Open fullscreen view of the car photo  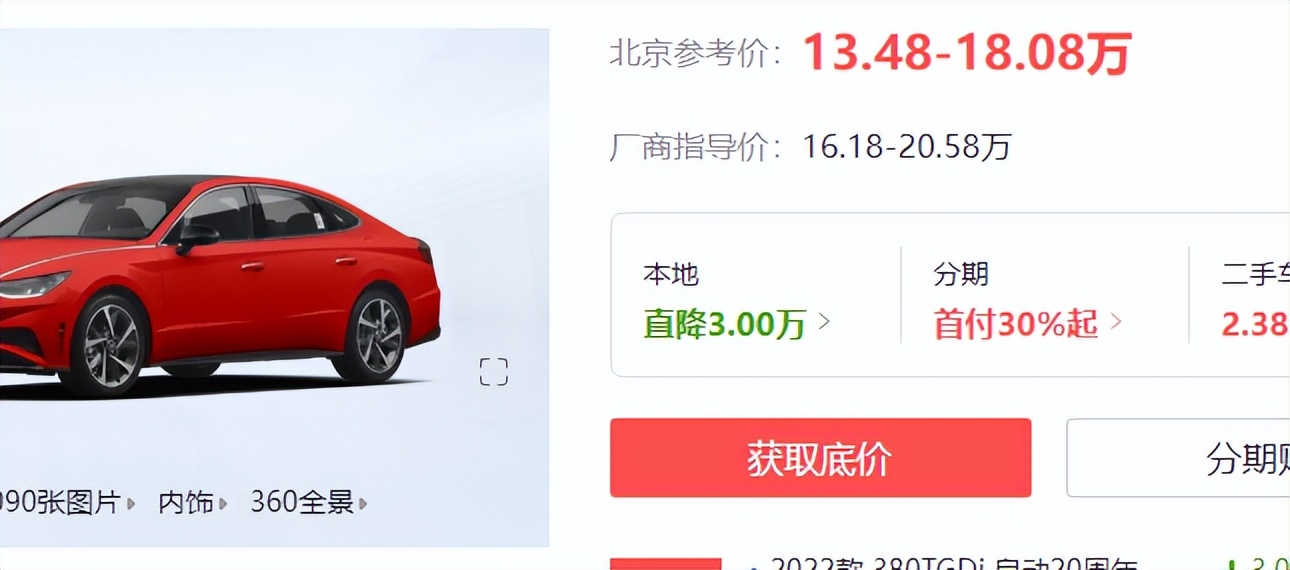pos(494,372)
